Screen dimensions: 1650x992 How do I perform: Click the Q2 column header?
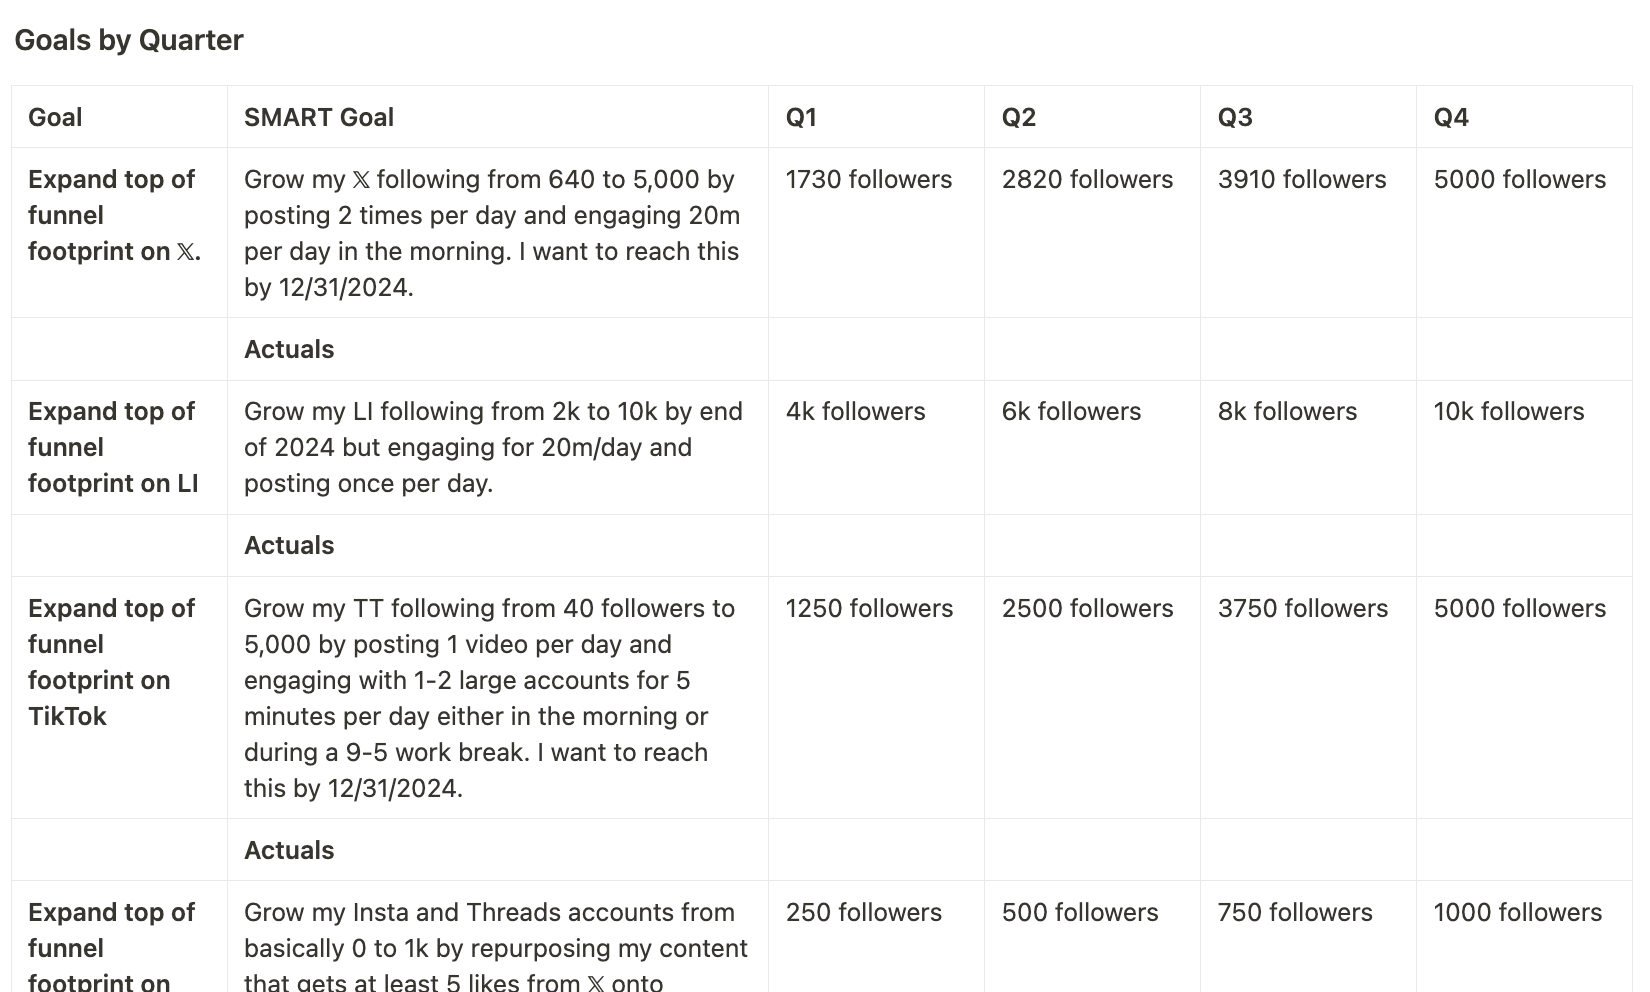(x=1093, y=117)
